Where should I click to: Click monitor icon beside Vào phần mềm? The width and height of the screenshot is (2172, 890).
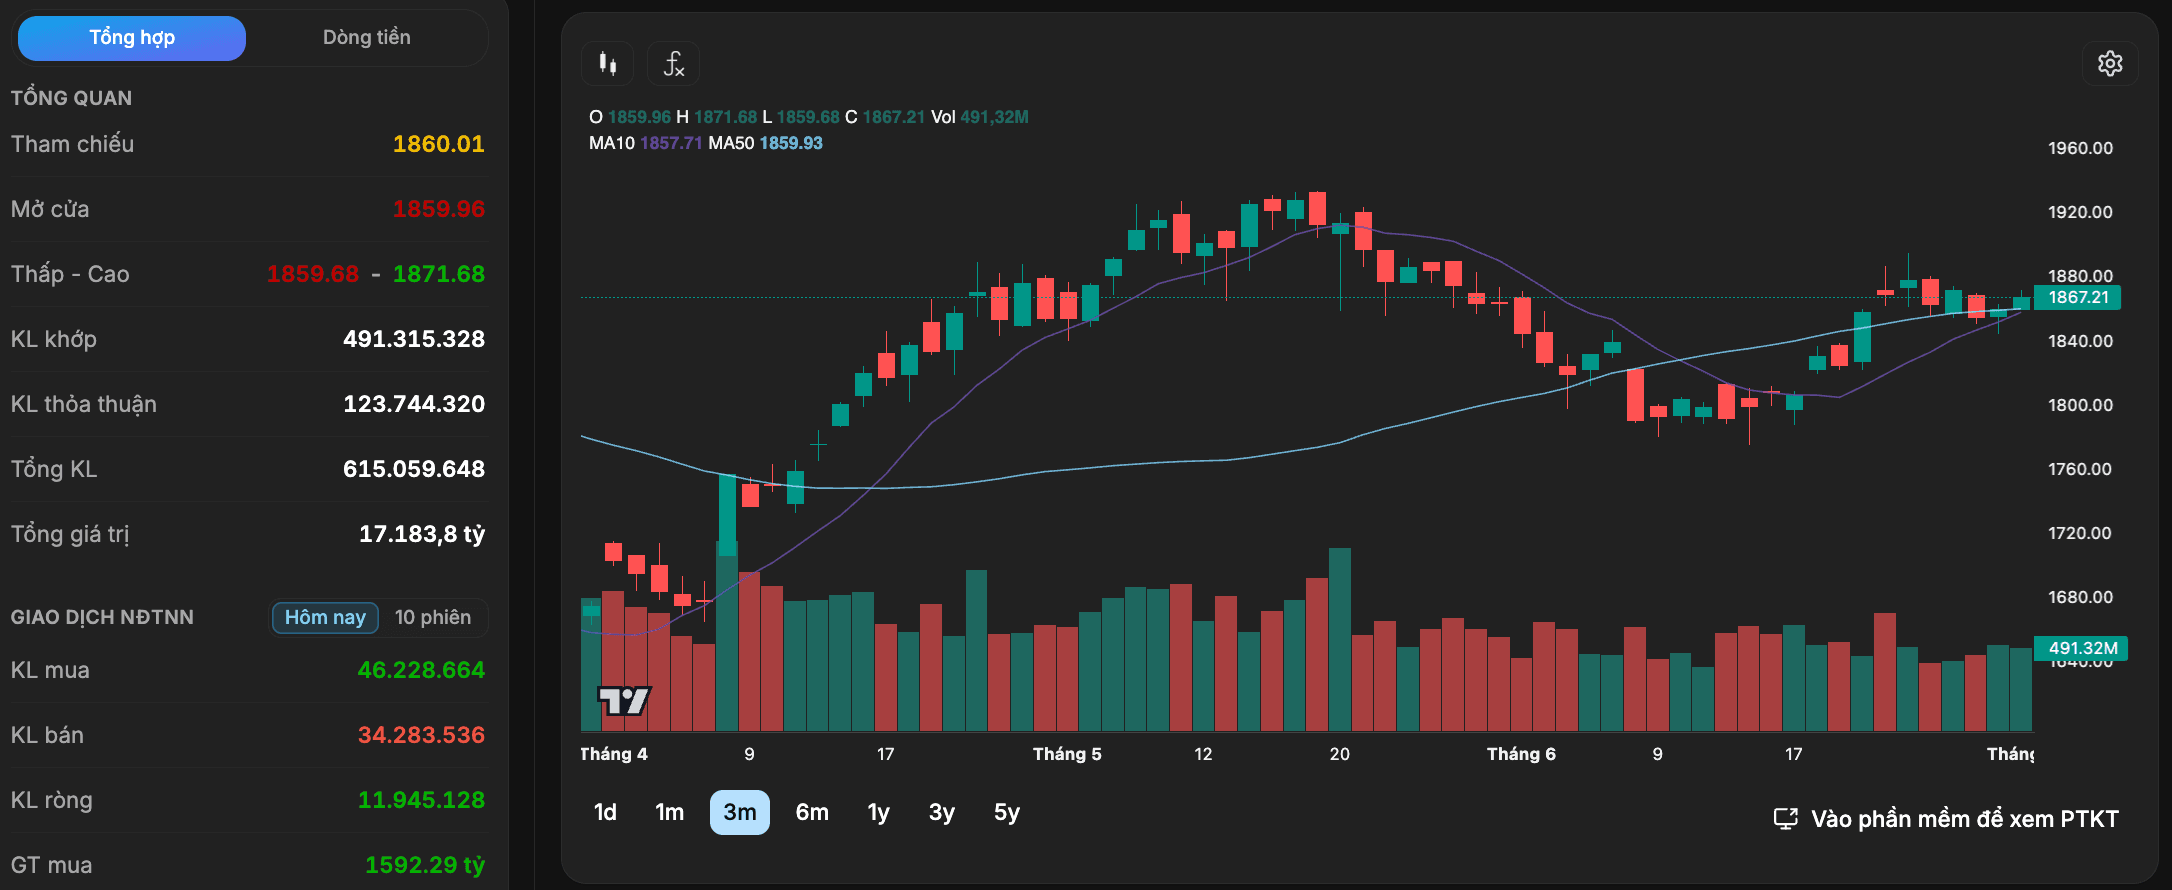click(1785, 819)
